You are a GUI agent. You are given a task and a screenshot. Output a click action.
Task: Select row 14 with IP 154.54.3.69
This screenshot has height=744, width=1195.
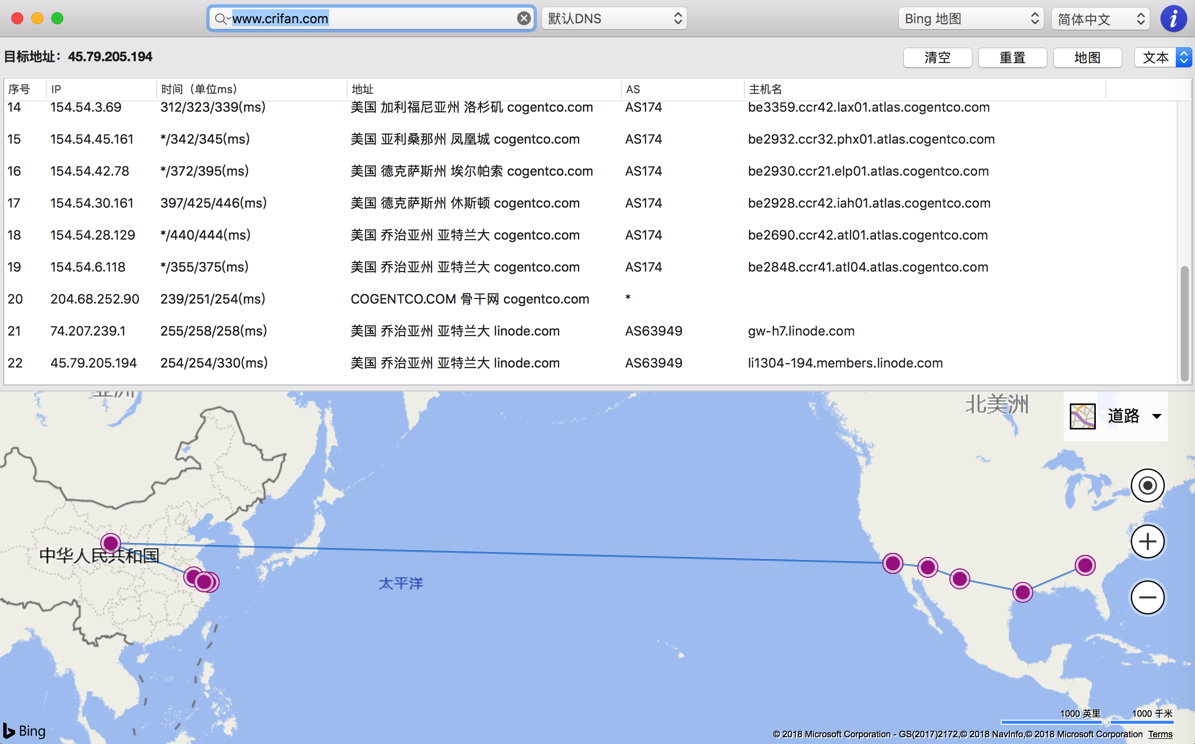591,107
